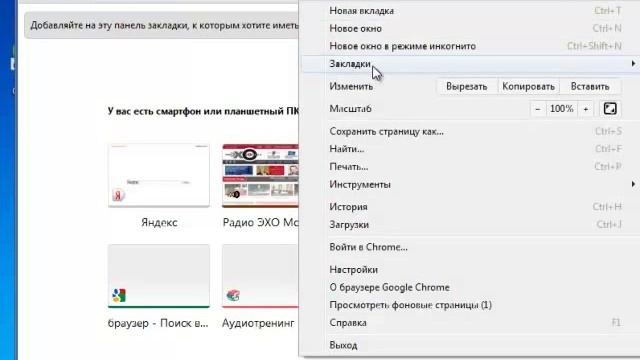
Task: Click the Яндекс tile label
Action: (x=159, y=222)
